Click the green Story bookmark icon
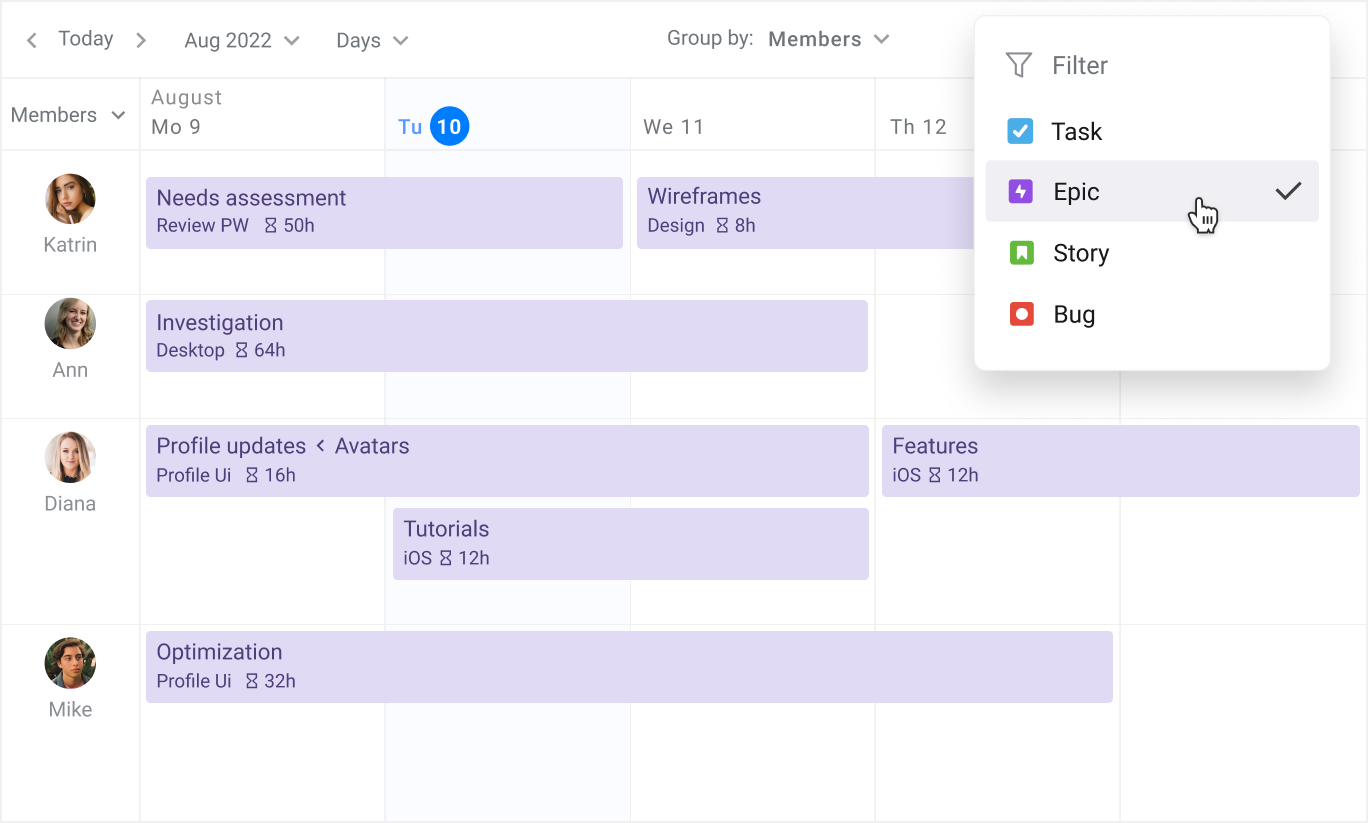Viewport: 1368px width, 823px height. (x=1020, y=253)
